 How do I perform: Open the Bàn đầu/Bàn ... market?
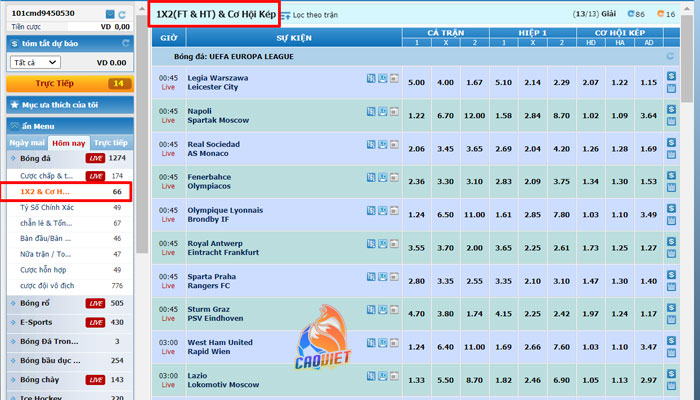(70, 239)
